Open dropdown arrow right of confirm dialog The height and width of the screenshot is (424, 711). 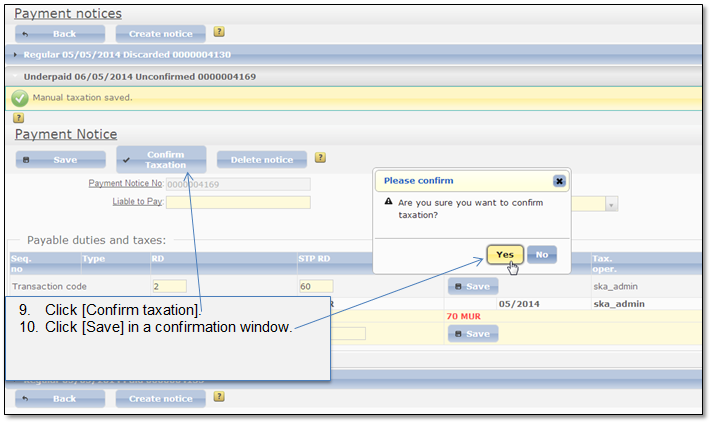611,204
